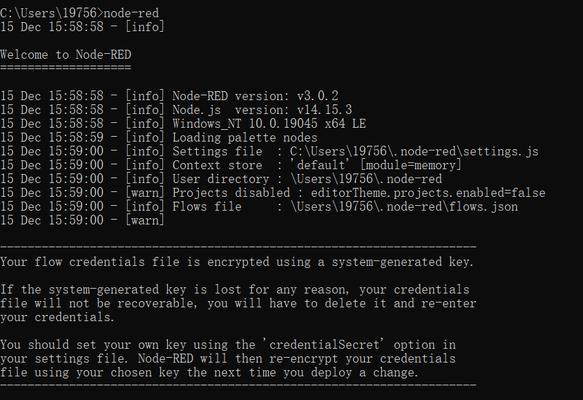Click the Windows_NT 10.0.19045 x64 LE line
The image size is (583, 400).
coord(183,123)
